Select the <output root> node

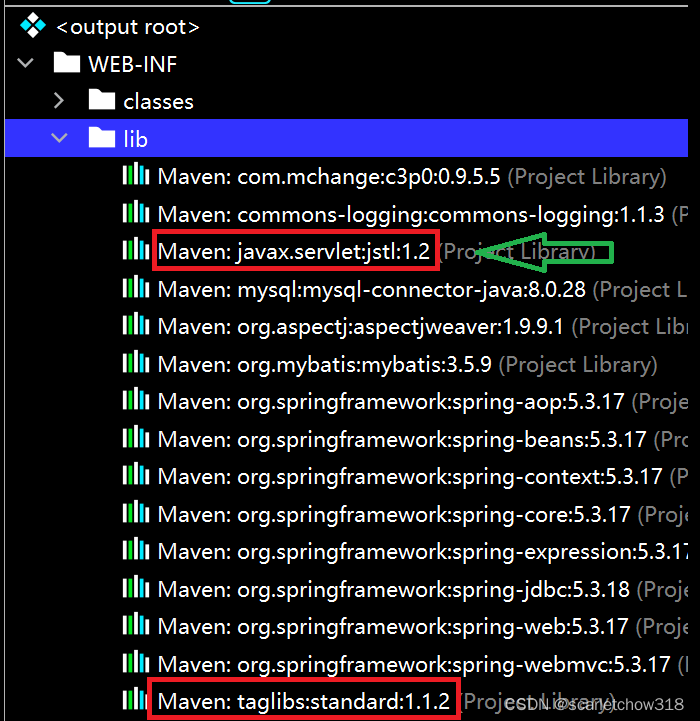click(x=127, y=27)
